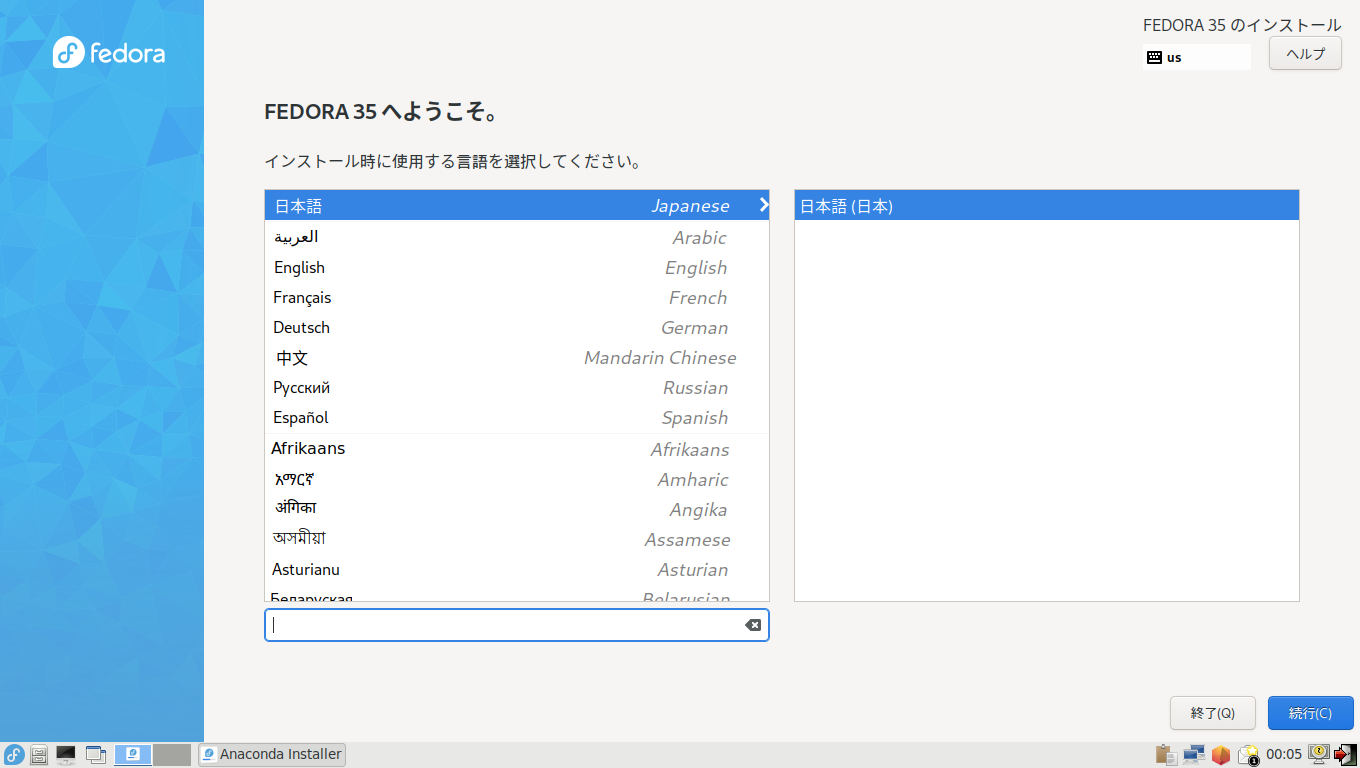This screenshot has width=1360, height=768.
Task: Click the logout door icon
Action: [x=1345, y=755]
